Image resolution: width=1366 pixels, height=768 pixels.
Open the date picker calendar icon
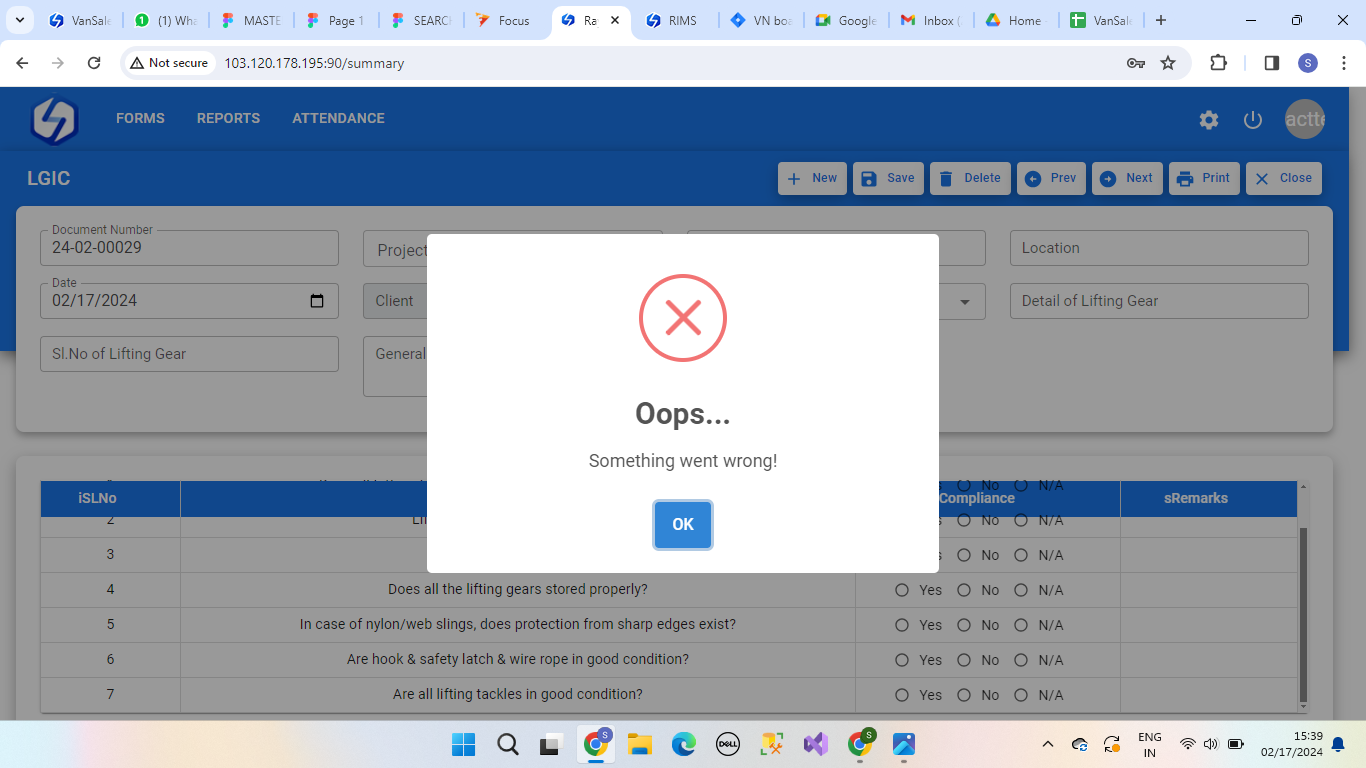(317, 301)
